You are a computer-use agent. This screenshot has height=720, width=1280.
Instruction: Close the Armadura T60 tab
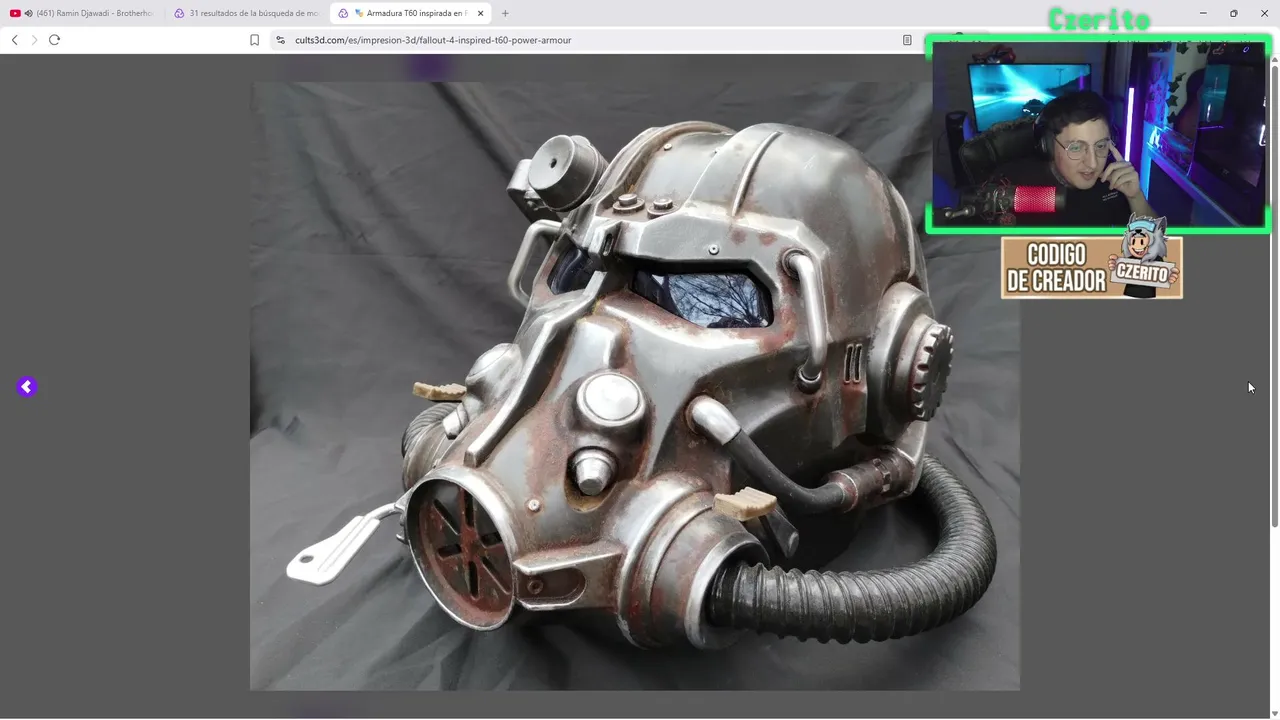[x=480, y=13]
